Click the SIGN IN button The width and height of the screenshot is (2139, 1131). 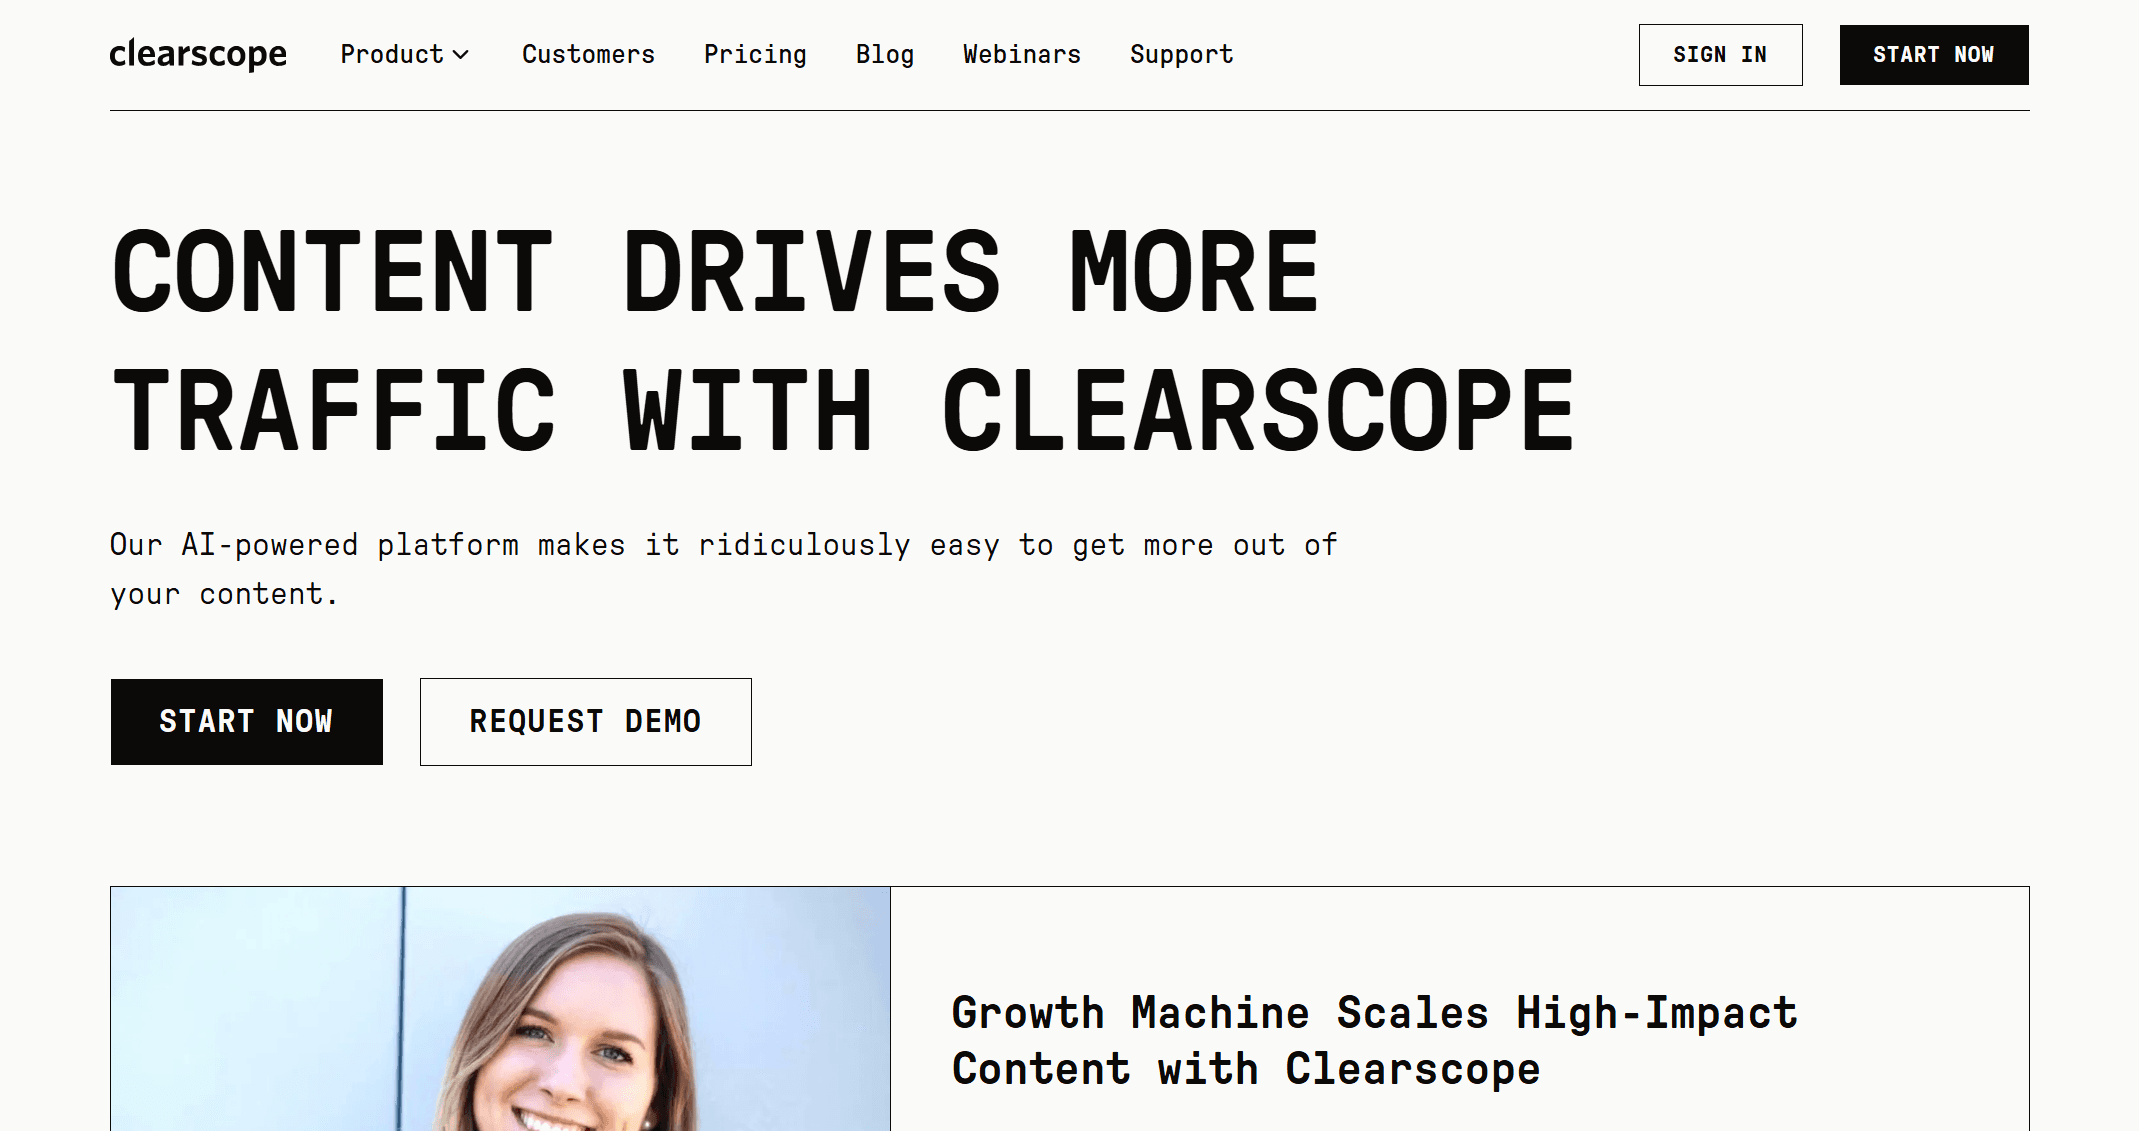[x=1720, y=55]
